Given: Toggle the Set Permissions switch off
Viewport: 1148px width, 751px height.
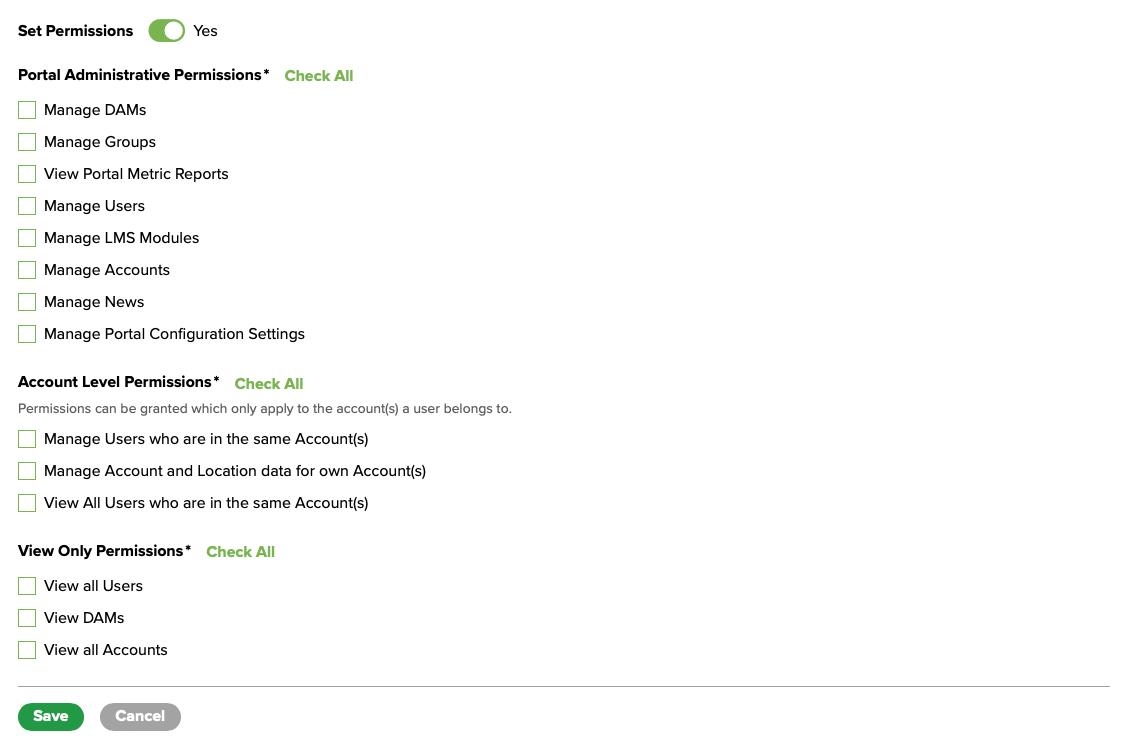Looking at the screenshot, I should 167,31.
